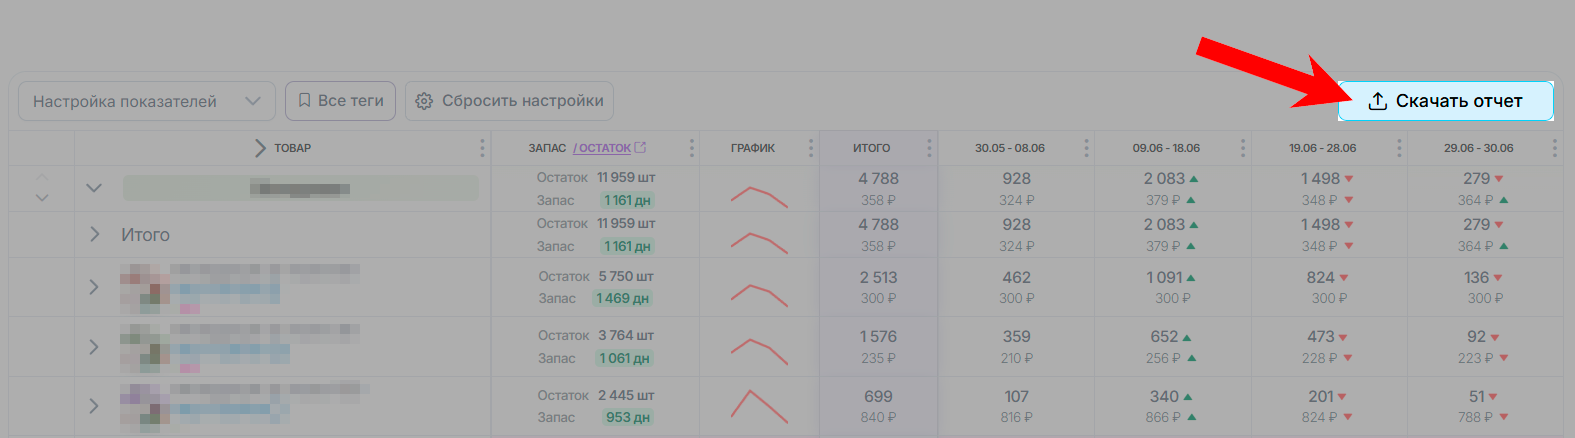Open the ЗАПАС column three-dot menu
Image resolution: width=1575 pixels, height=438 pixels.
click(691, 148)
